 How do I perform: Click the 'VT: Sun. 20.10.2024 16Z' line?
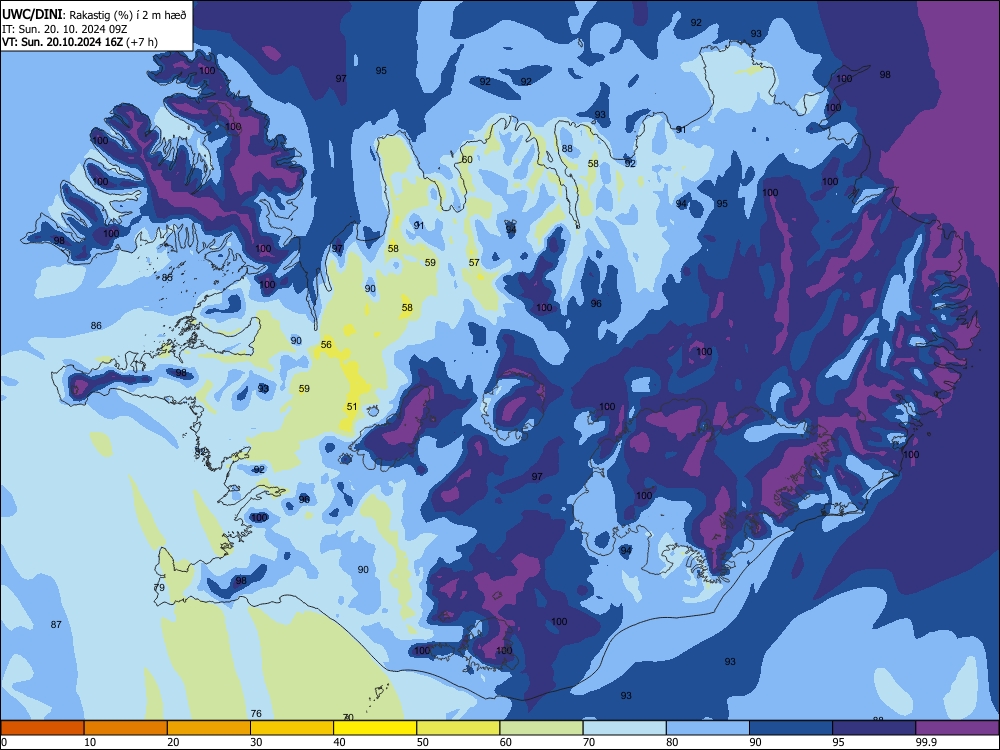62,42
